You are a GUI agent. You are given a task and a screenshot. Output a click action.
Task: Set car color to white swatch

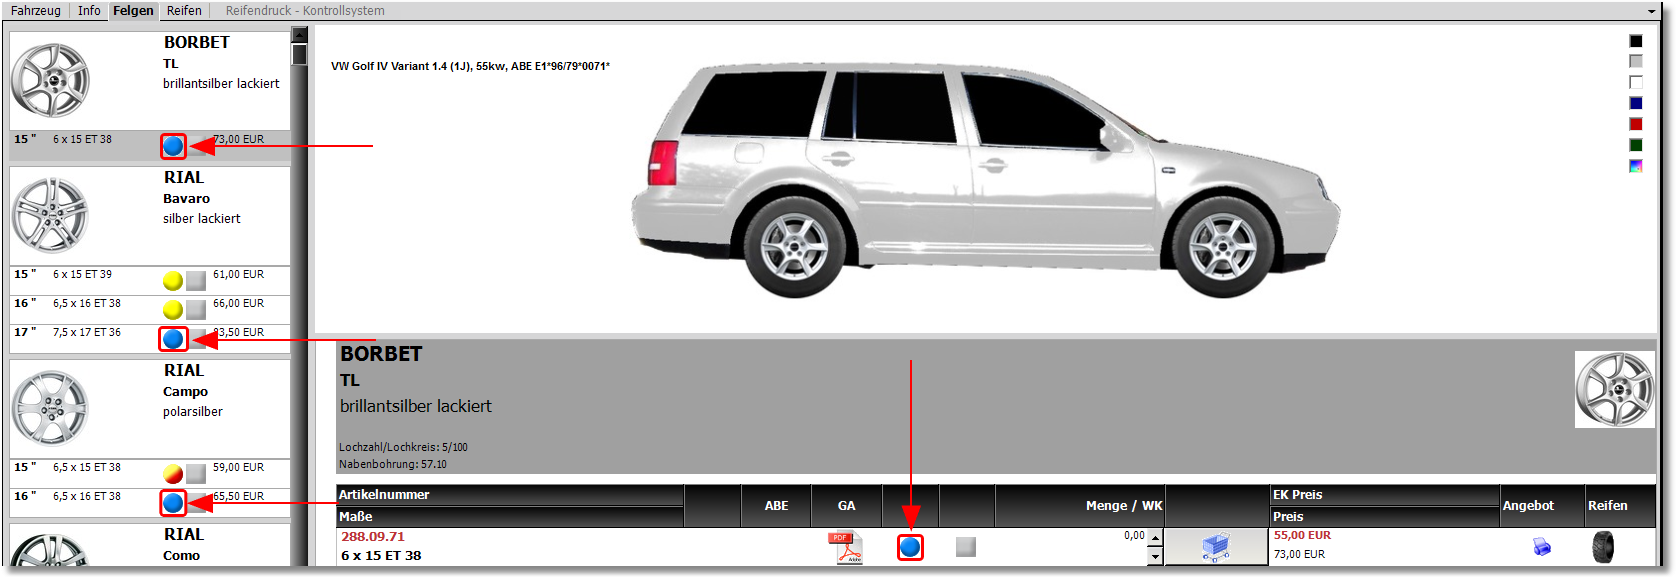(1636, 82)
